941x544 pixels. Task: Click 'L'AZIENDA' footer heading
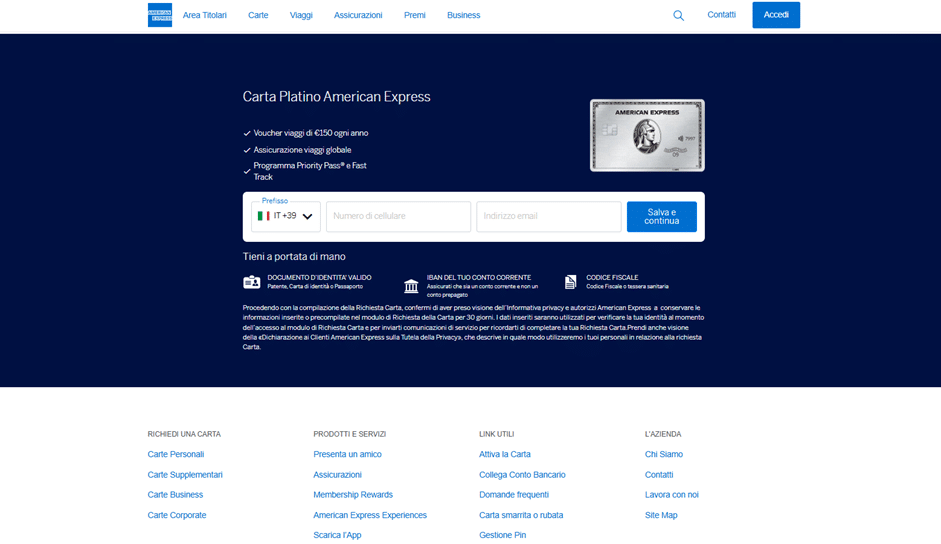pos(663,434)
